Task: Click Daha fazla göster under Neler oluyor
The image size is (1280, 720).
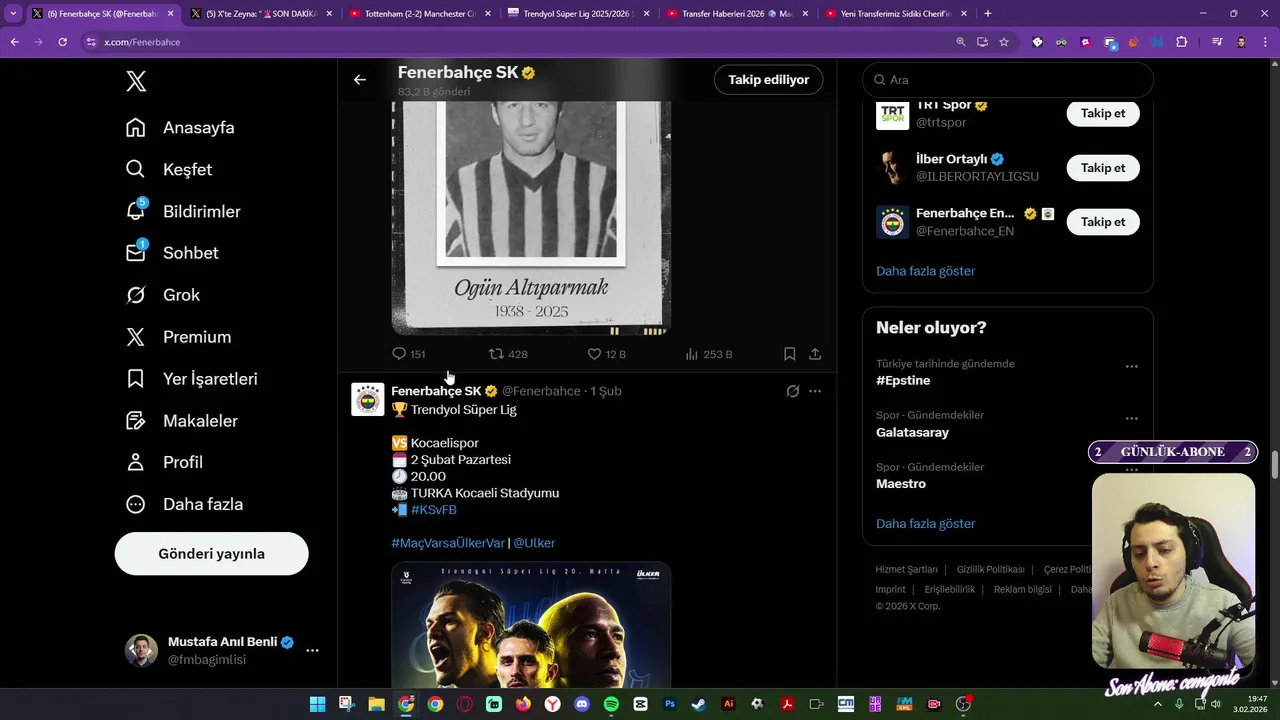Action: [925, 524]
